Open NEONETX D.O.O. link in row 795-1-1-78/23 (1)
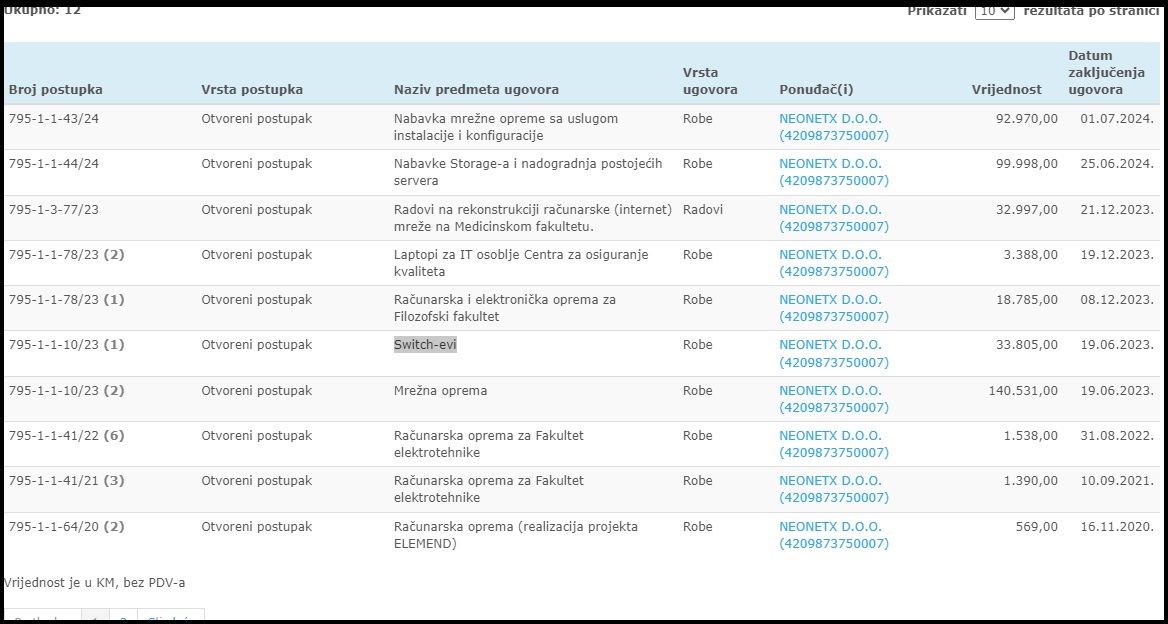 tap(834, 308)
